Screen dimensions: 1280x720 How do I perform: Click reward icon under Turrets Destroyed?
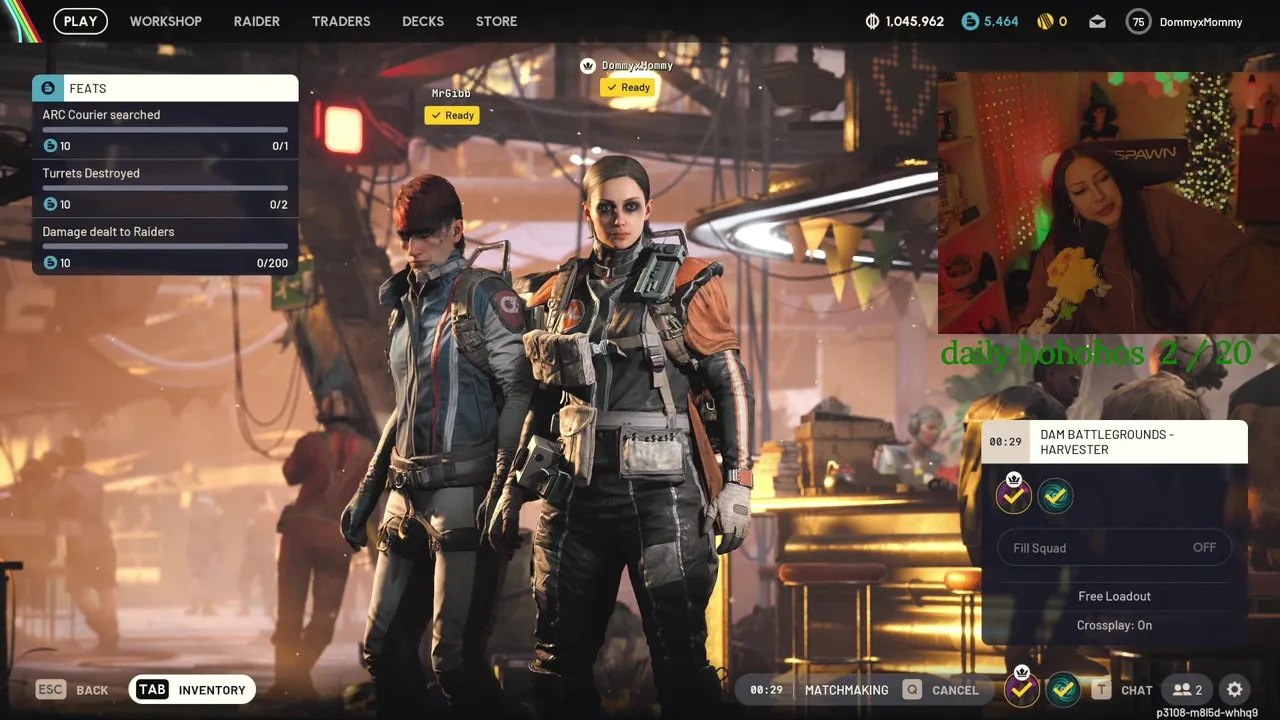pyautogui.click(x=50, y=204)
